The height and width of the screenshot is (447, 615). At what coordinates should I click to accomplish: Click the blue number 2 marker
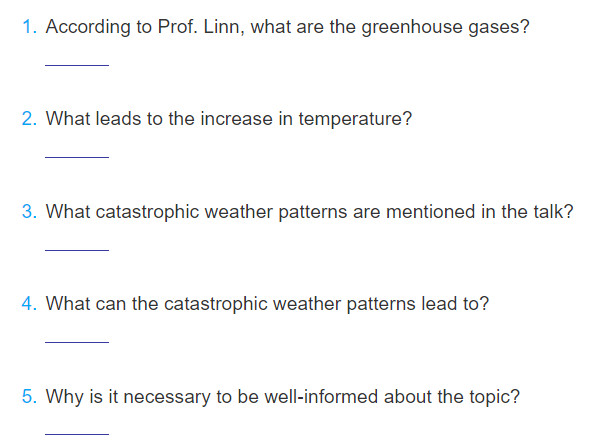(29, 119)
